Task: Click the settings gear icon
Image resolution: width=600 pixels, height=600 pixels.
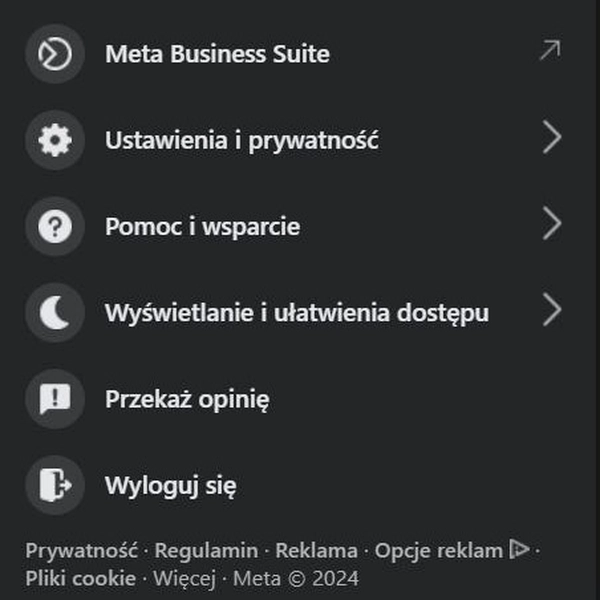Action: (55, 140)
